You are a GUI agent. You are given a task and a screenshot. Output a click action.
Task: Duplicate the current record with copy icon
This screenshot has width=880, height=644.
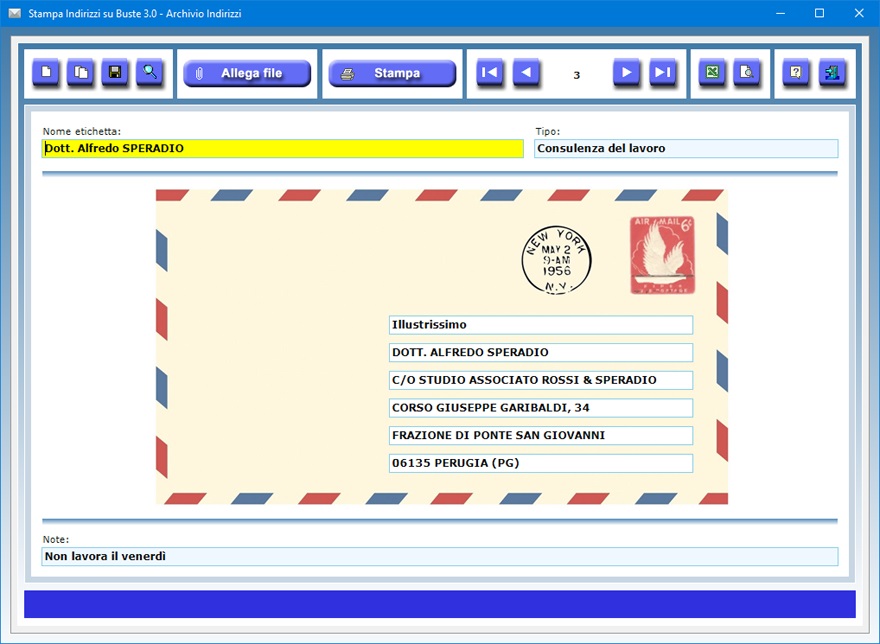(81, 72)
